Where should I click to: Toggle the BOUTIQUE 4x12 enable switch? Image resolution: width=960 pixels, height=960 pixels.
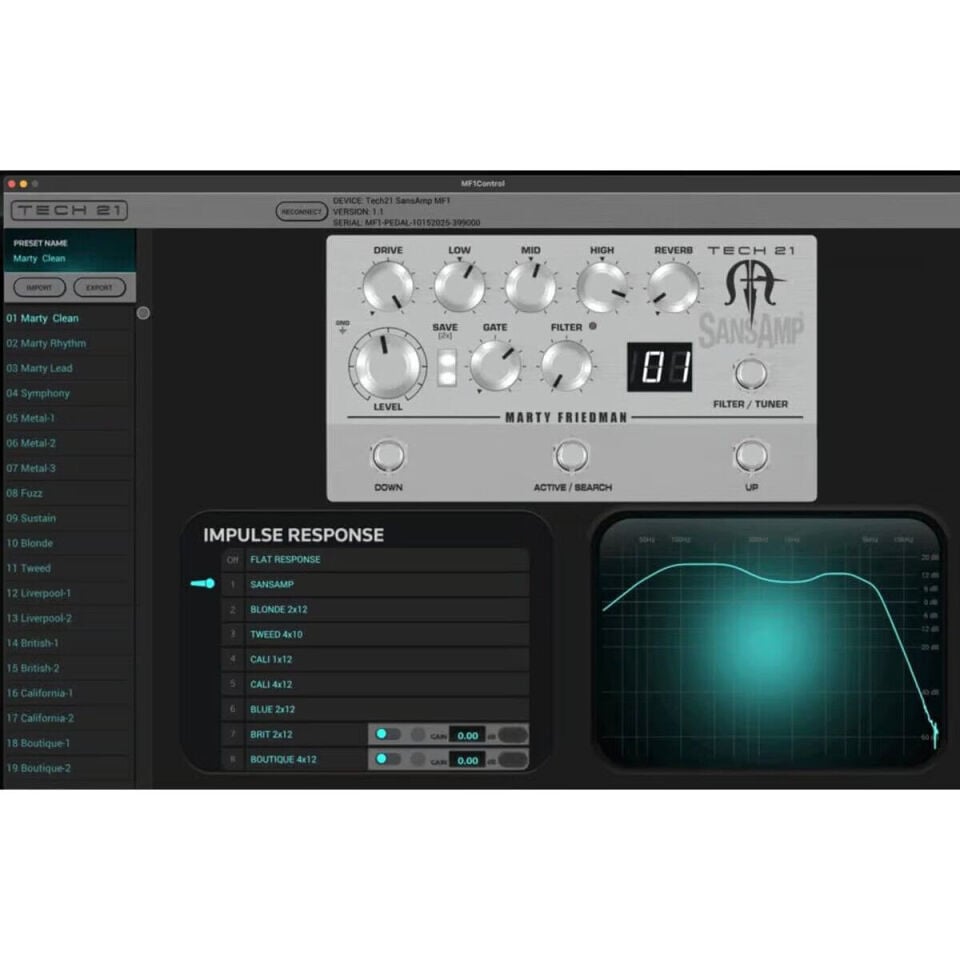[388, 759]
